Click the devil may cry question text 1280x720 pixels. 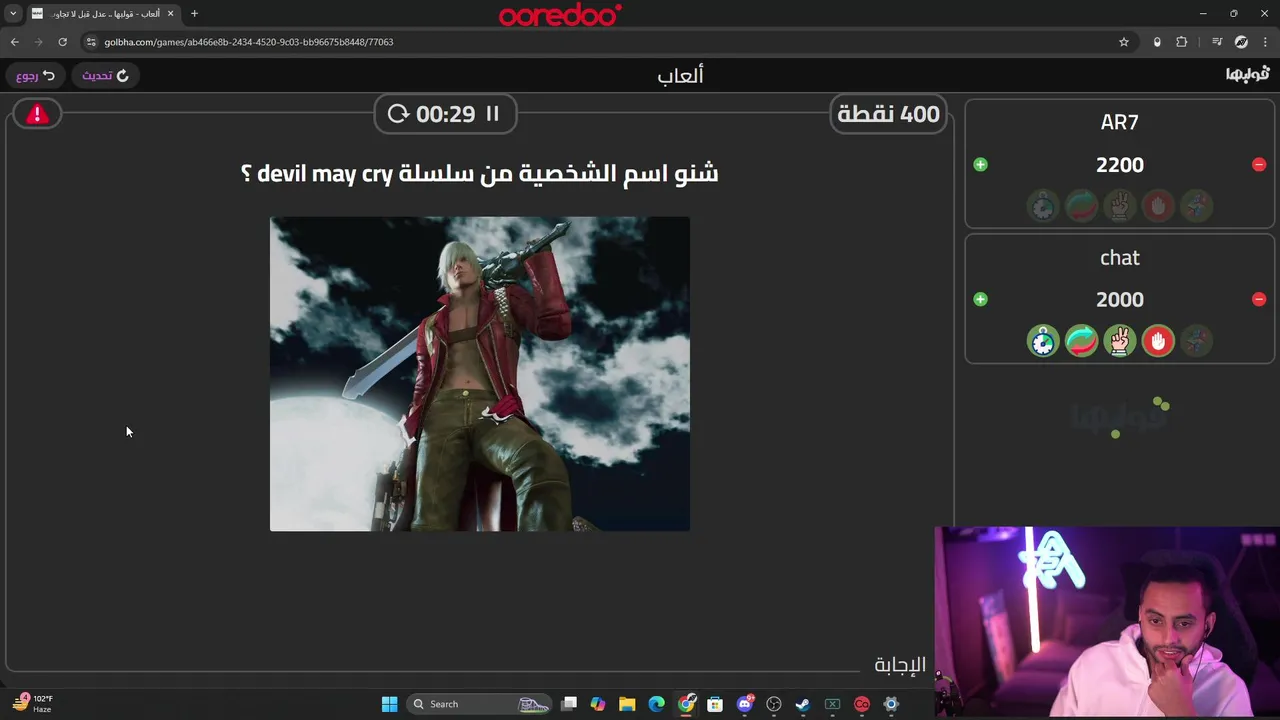point(480,174)
